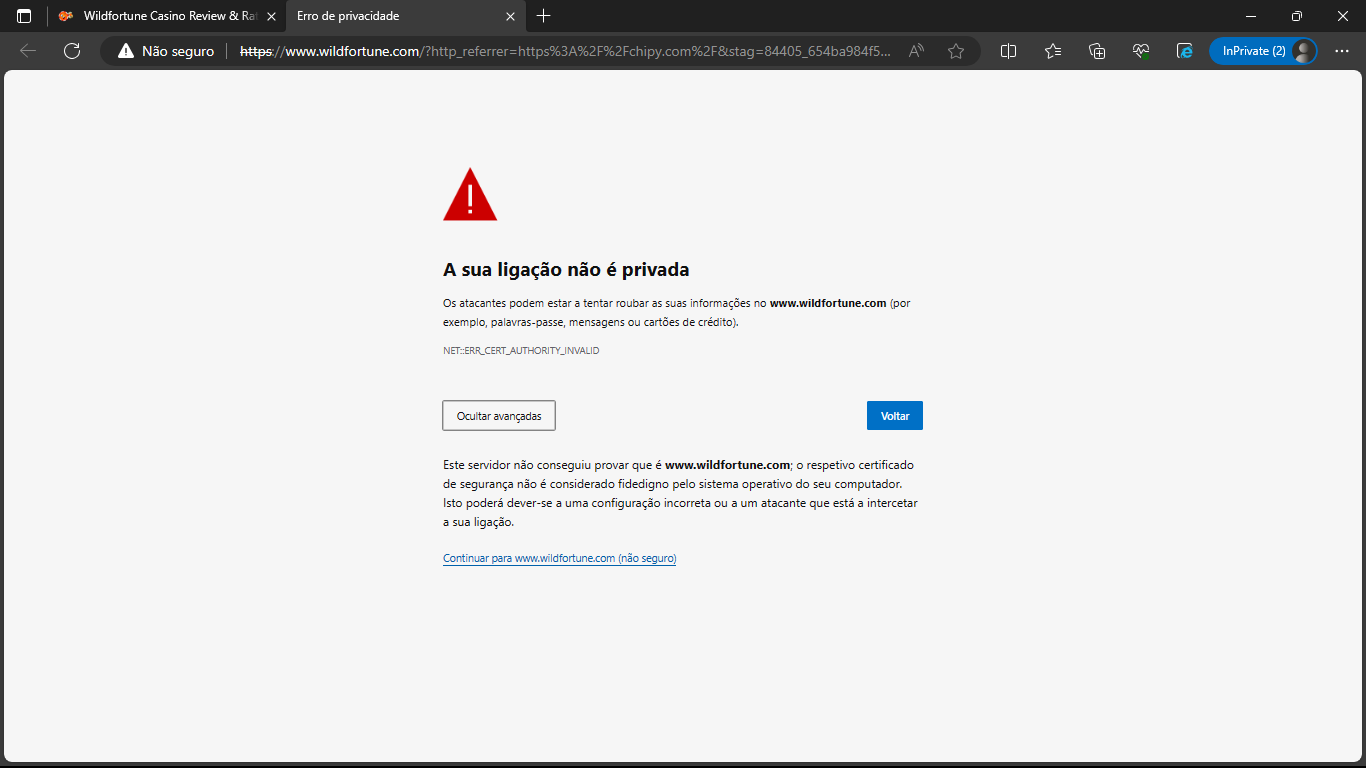1366x768 pixels.
Task: Click Ocultar avançadas
Action: point(498,415)
